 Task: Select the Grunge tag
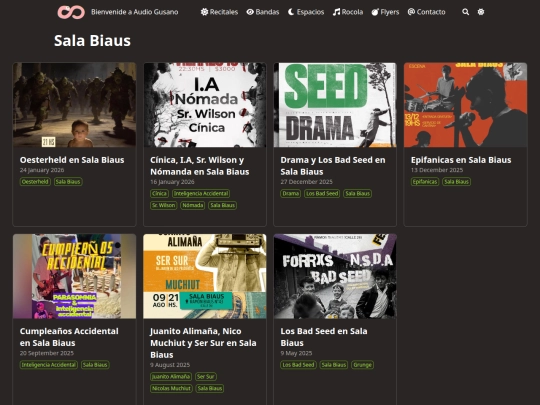click(x=362, y=365)
